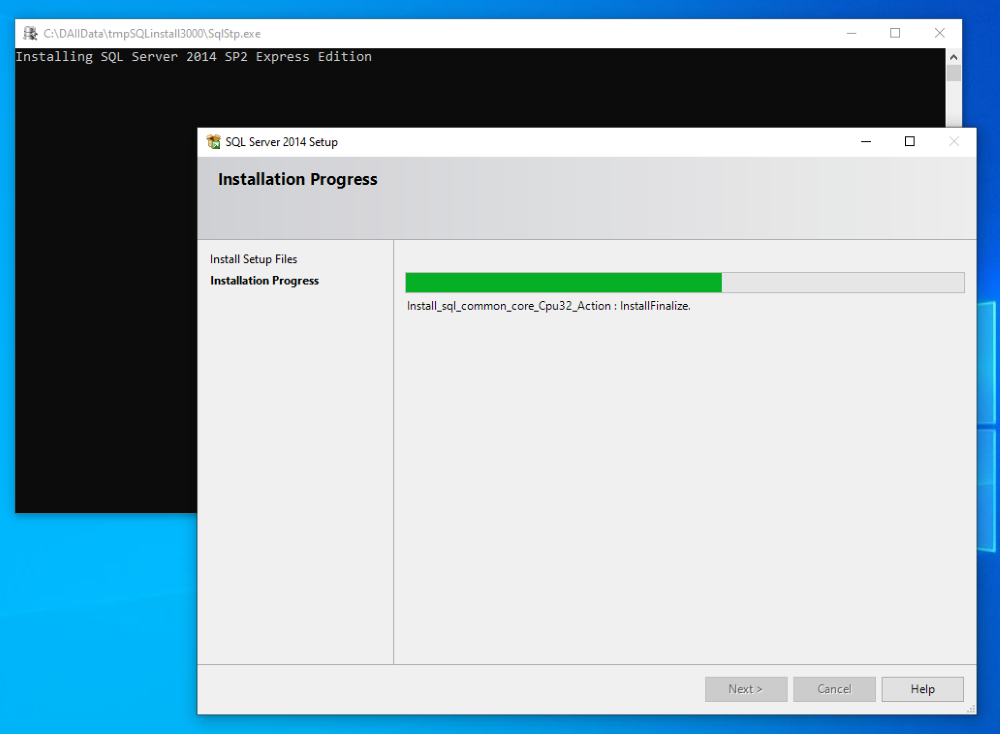
Task: Minimize the SqlStp.exe console window
Action: tap(851, 33)
